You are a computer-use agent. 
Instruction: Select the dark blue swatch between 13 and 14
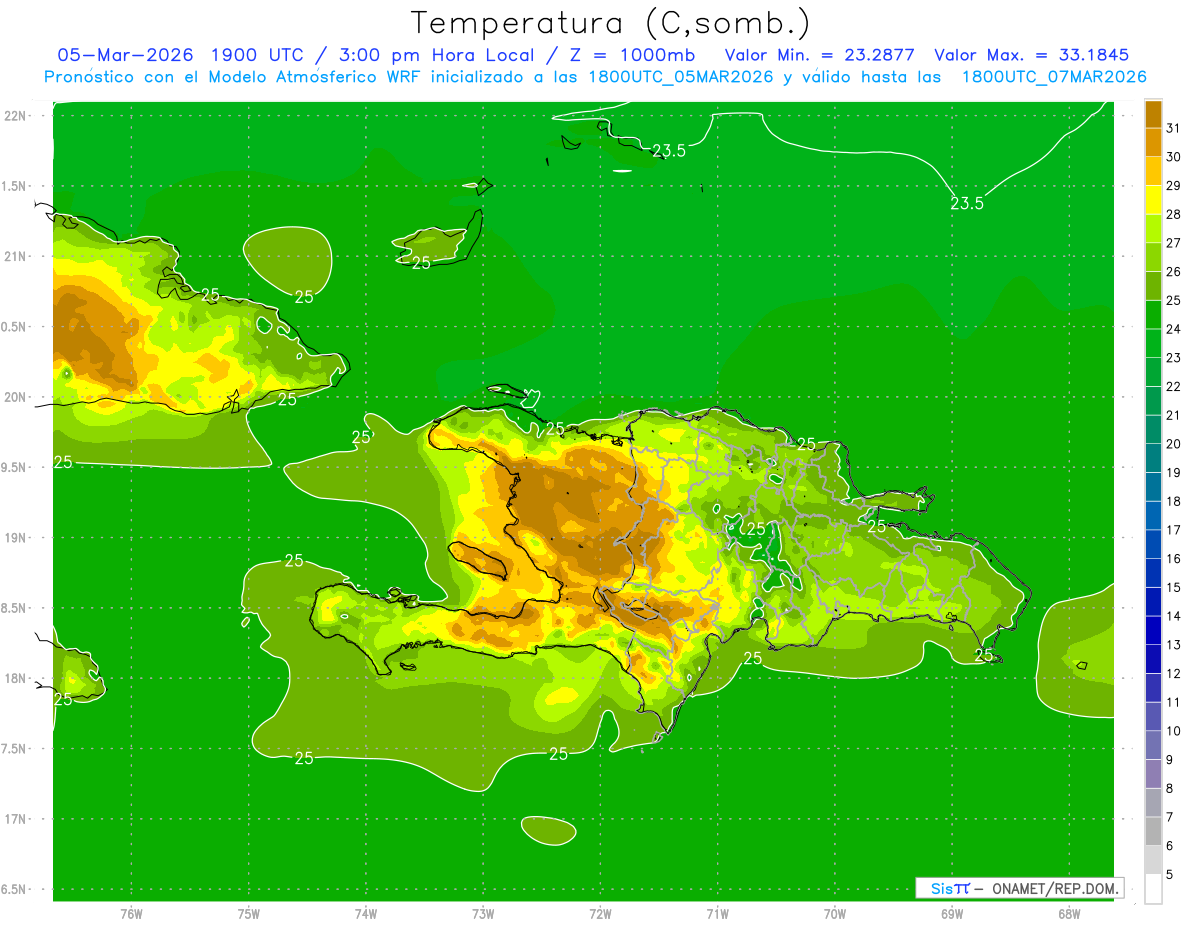click(1153, 630)
